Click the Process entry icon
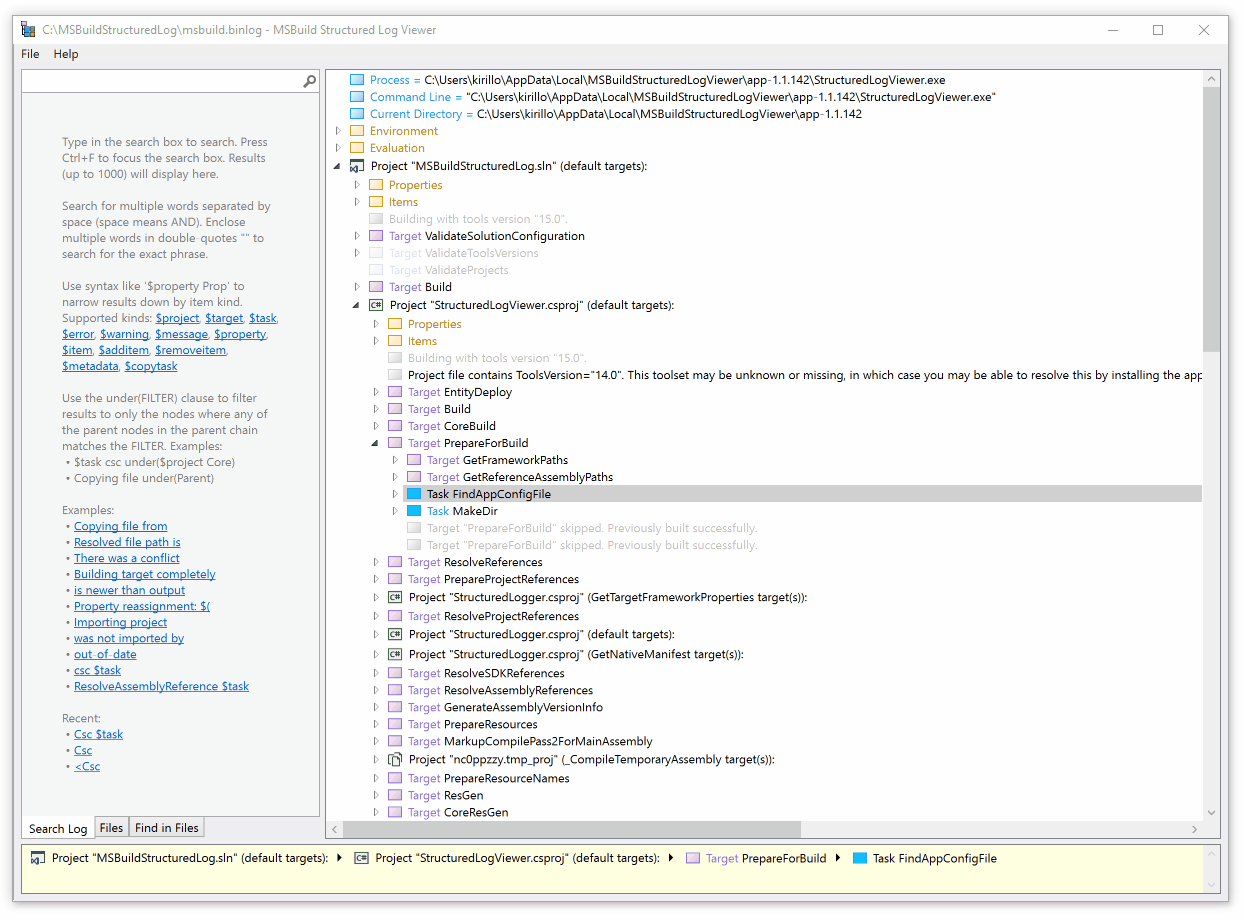This screenshot has width=1244, height=920. [357, 80]
